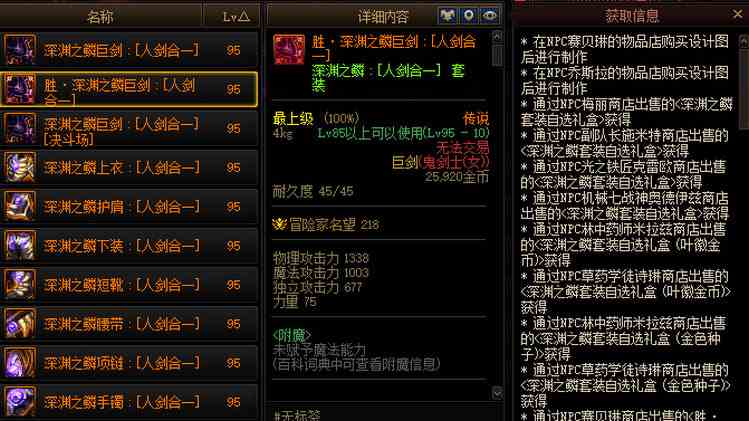Select 深渊之鳞腰带 belt icon
The height and width of the screenshot is (421, 749).
[x=20, y=324]
